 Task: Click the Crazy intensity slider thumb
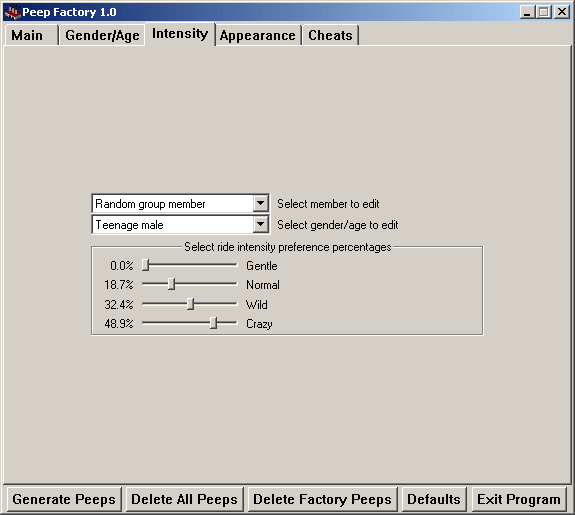pos(213,323)
